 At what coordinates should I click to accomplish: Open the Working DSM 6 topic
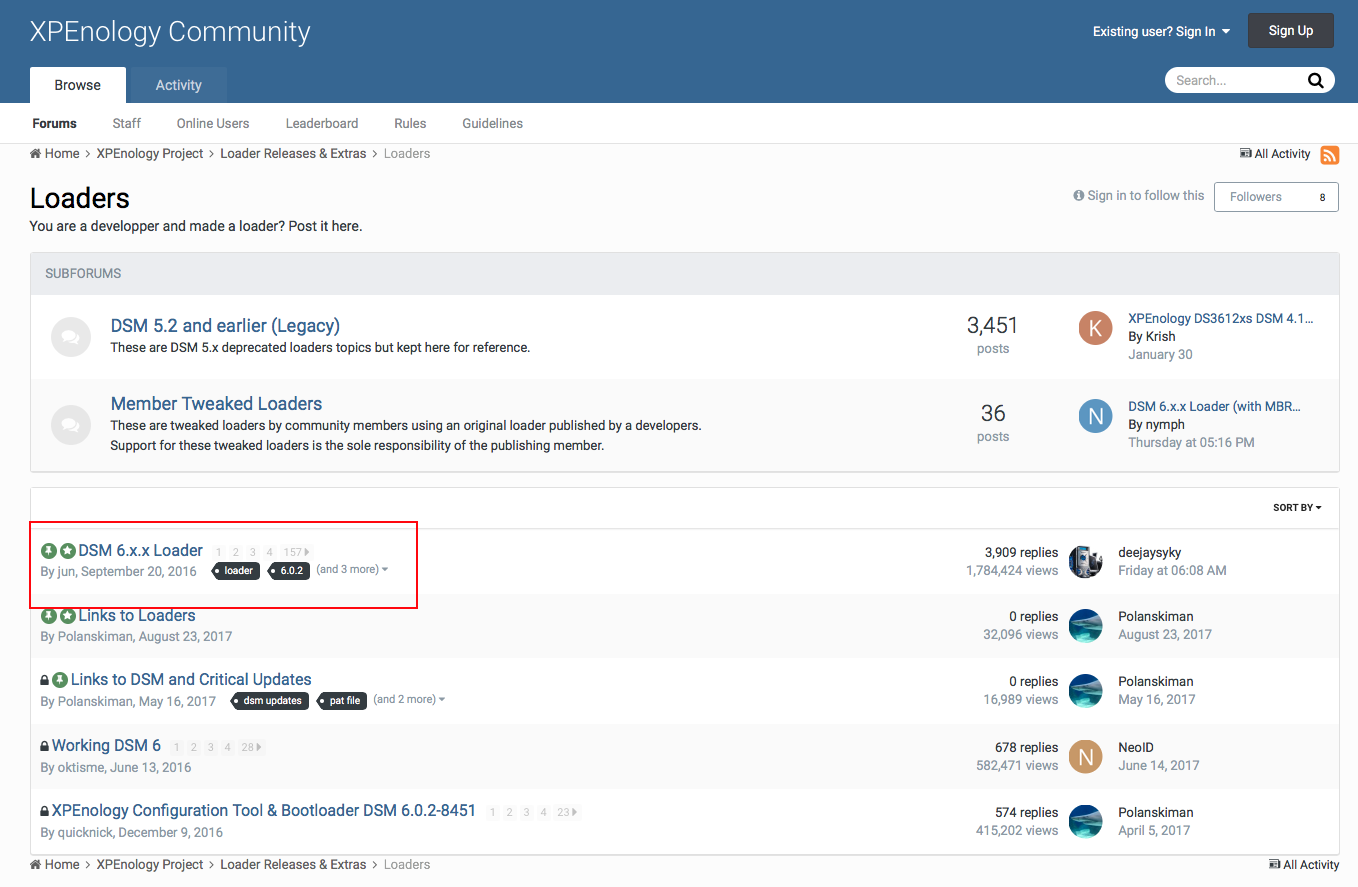point(106,745)
